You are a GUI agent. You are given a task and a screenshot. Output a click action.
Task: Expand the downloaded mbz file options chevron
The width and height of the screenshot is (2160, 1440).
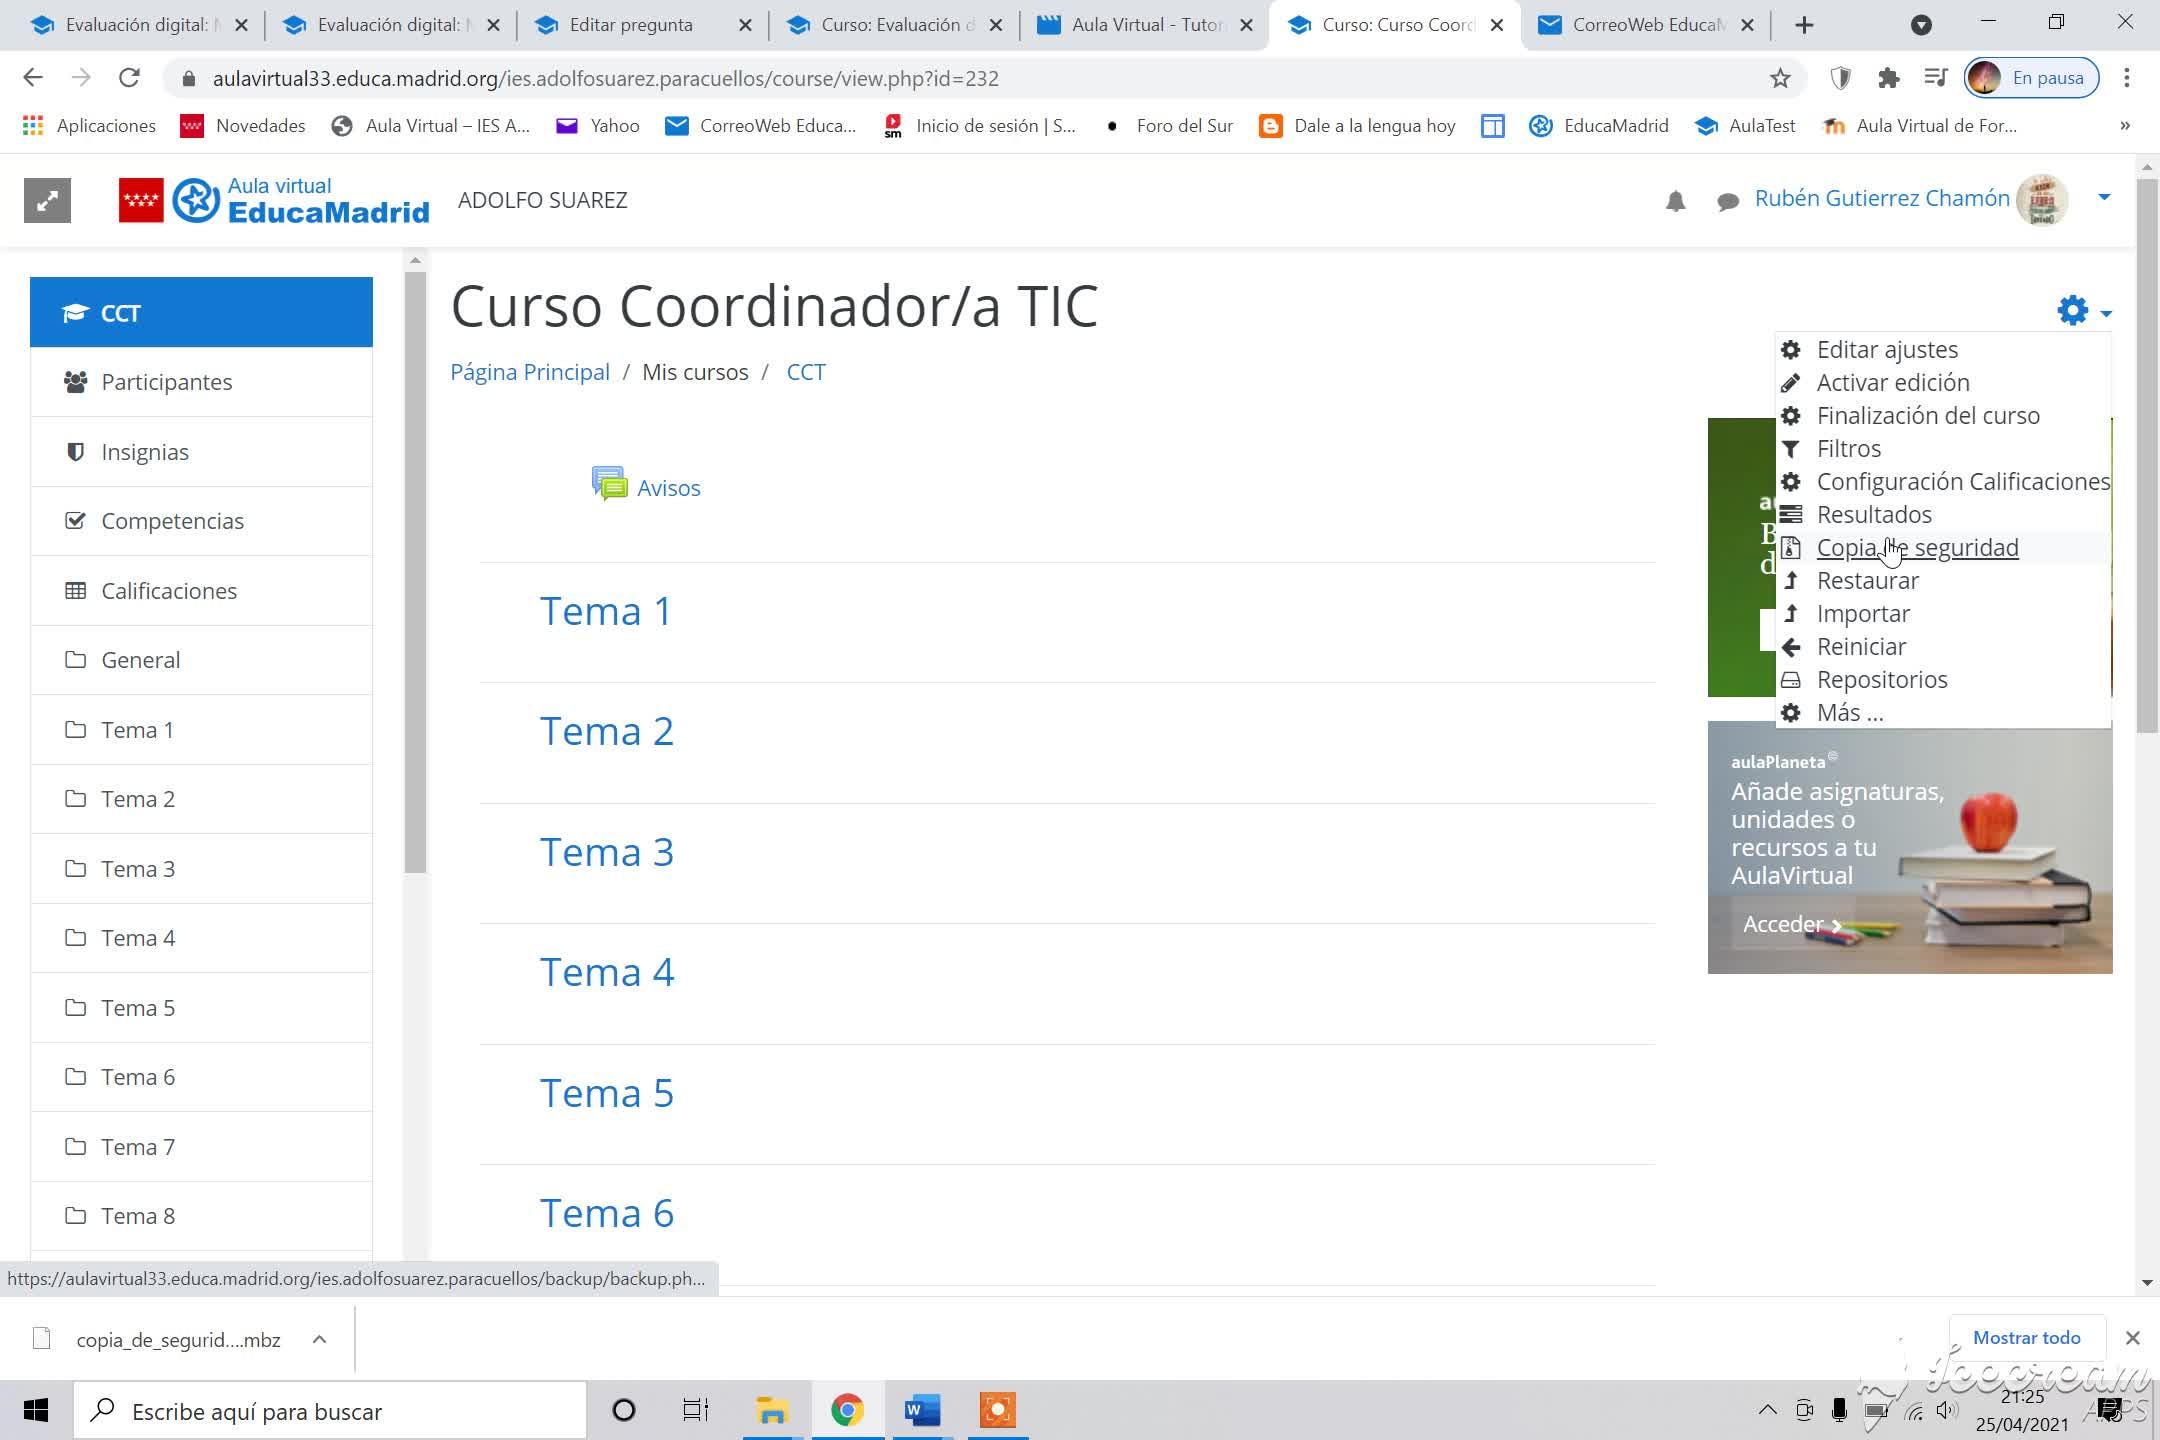pos(319,1339)
